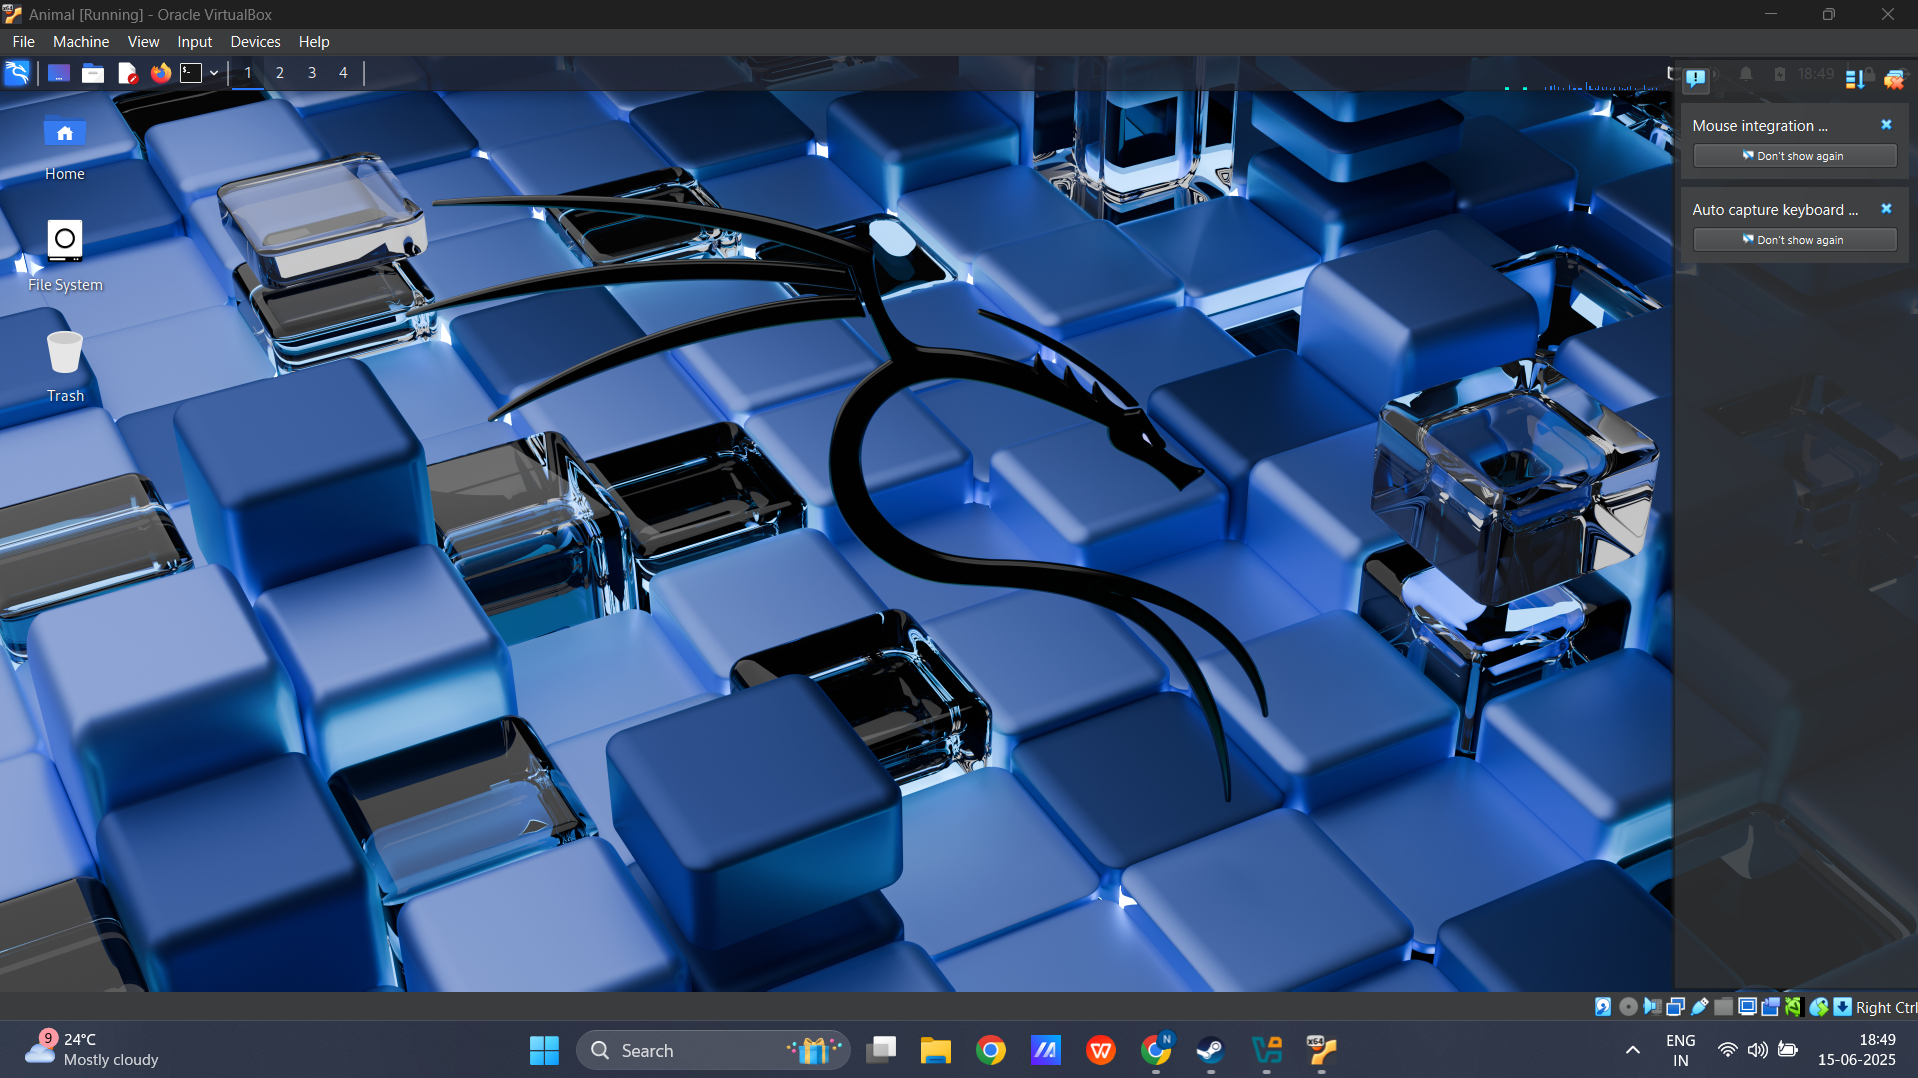The width and height of the screenshot is (1918, 1078).
Task: Click Don't show again under Auto capture keyboard
Action: pos(1795,240)
